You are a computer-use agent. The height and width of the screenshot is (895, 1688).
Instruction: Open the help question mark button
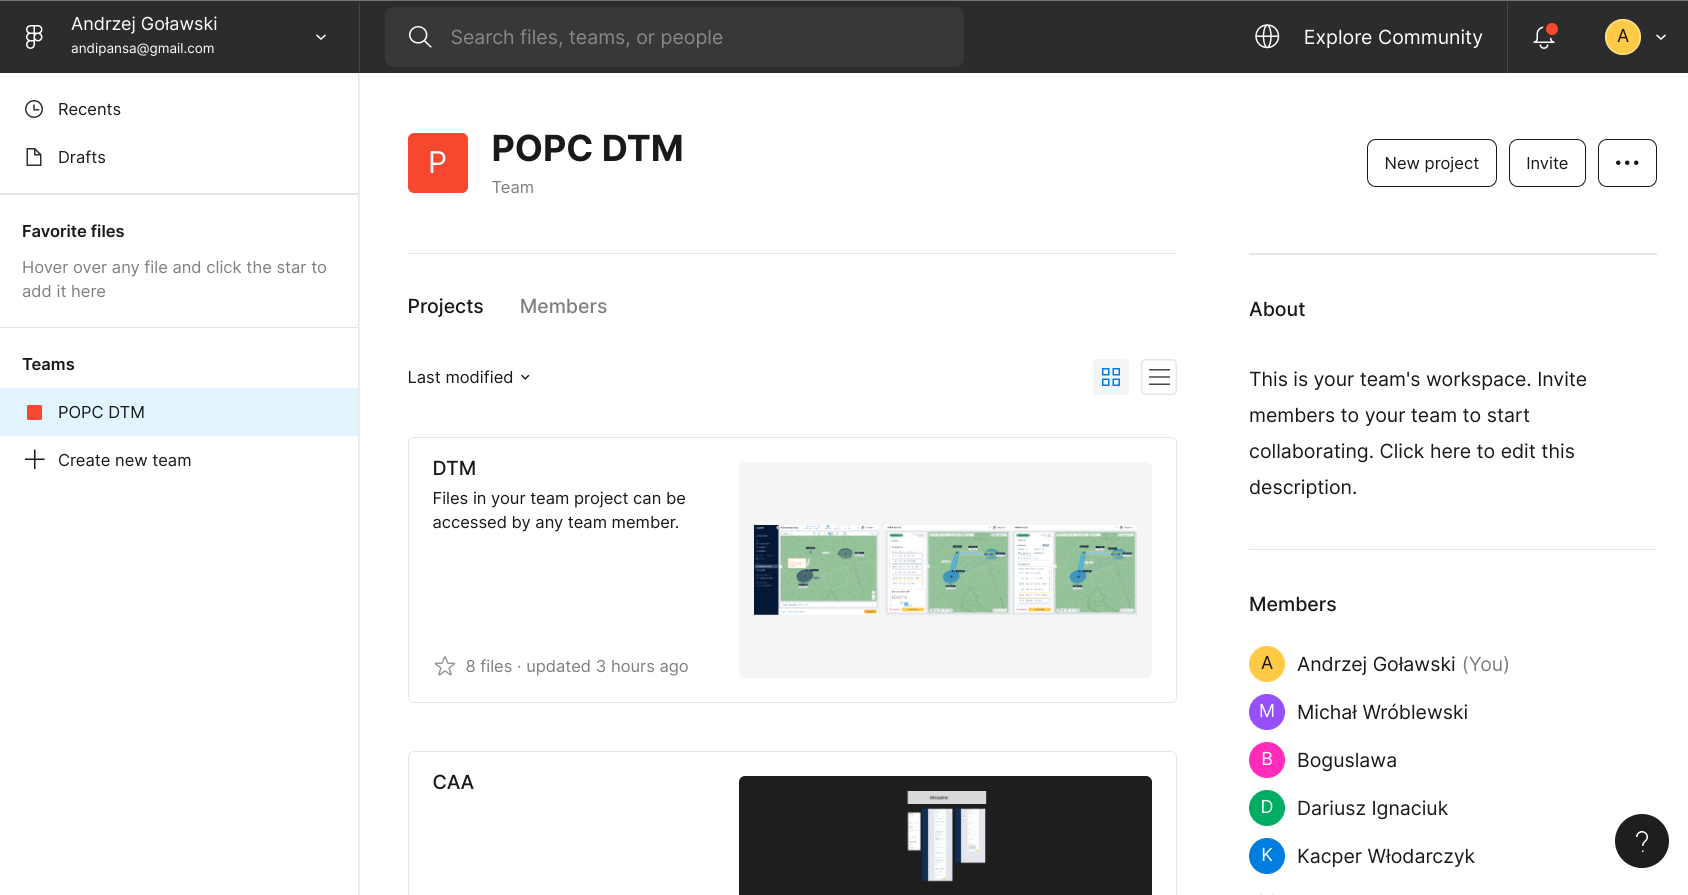tap(1641, 841)
